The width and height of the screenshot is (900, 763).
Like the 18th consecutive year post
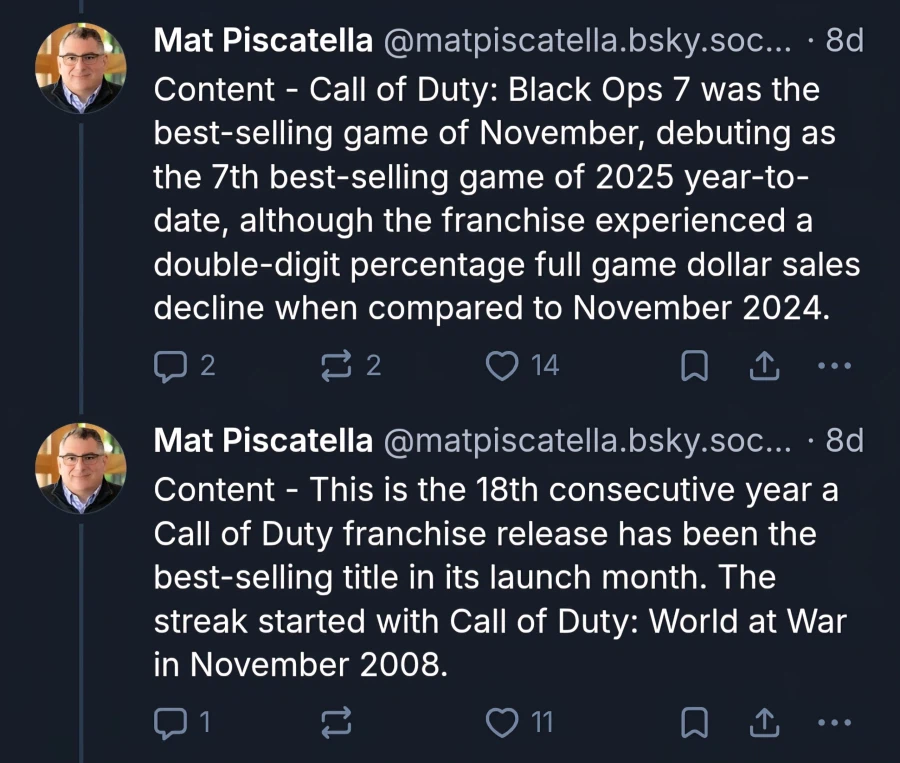[500, 721]
